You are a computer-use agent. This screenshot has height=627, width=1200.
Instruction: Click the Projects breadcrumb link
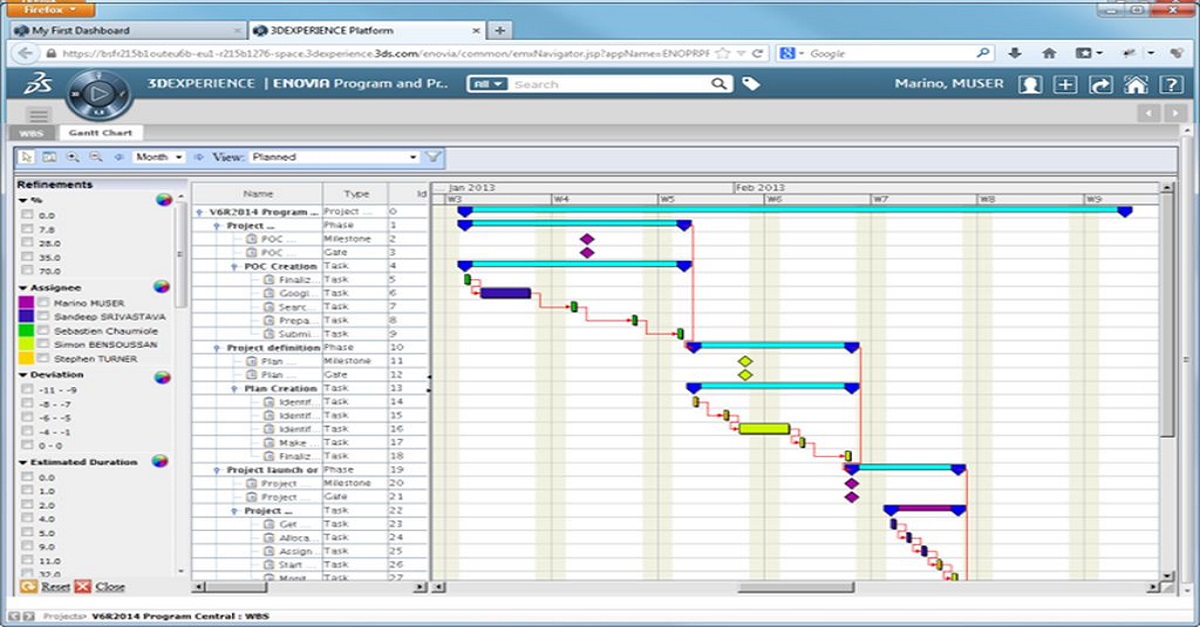tap(62, 616)
